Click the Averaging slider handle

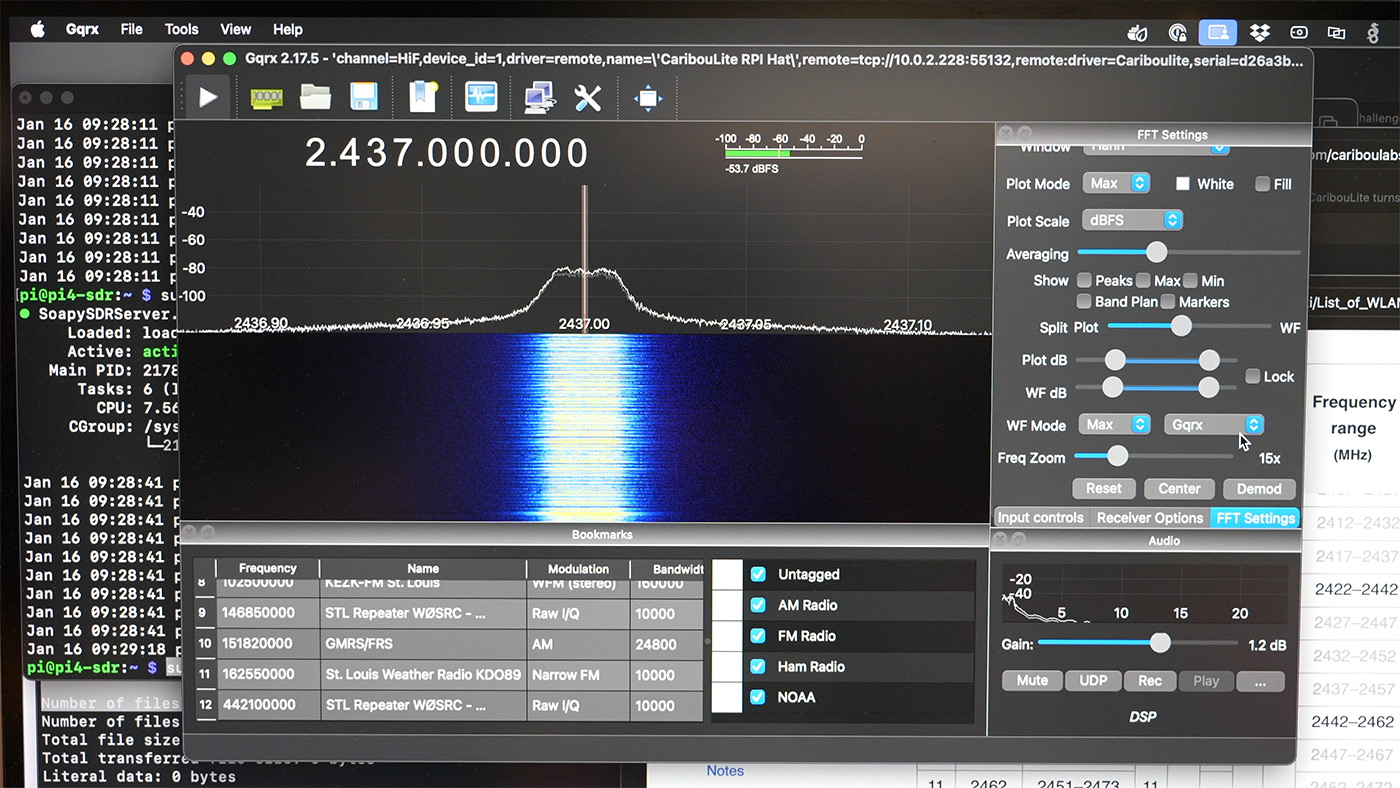coord(1156,252)
